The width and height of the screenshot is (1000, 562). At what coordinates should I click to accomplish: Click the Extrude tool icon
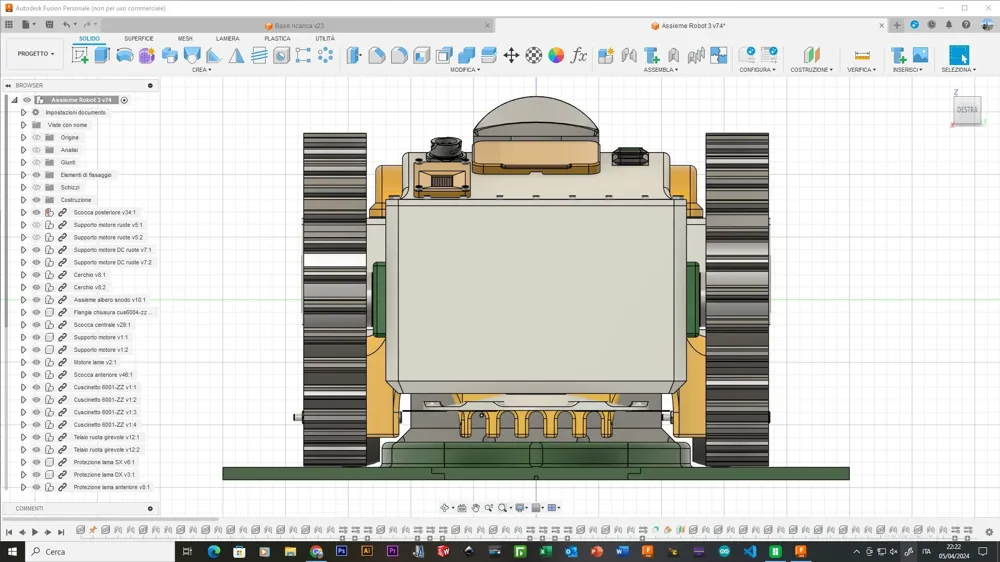click(102, 55)
